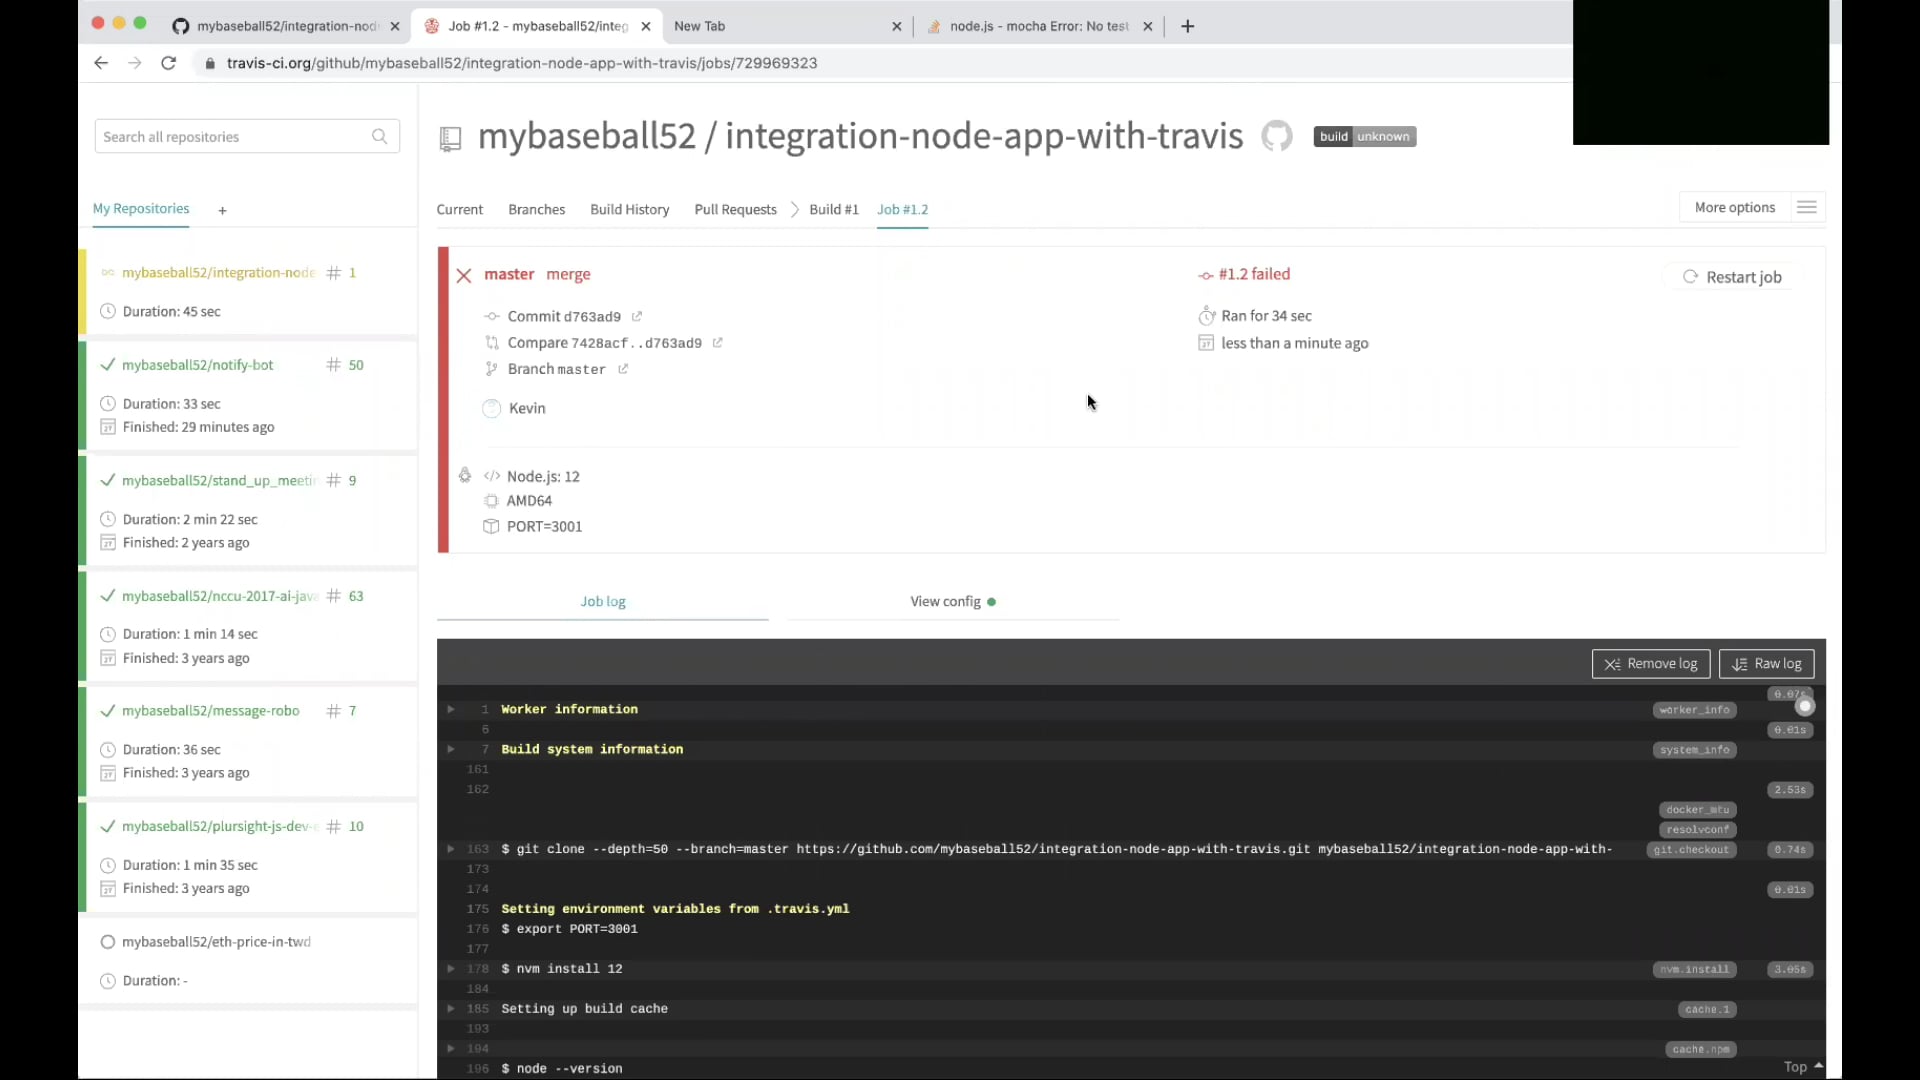Expand the Build system information log fold

451,748
